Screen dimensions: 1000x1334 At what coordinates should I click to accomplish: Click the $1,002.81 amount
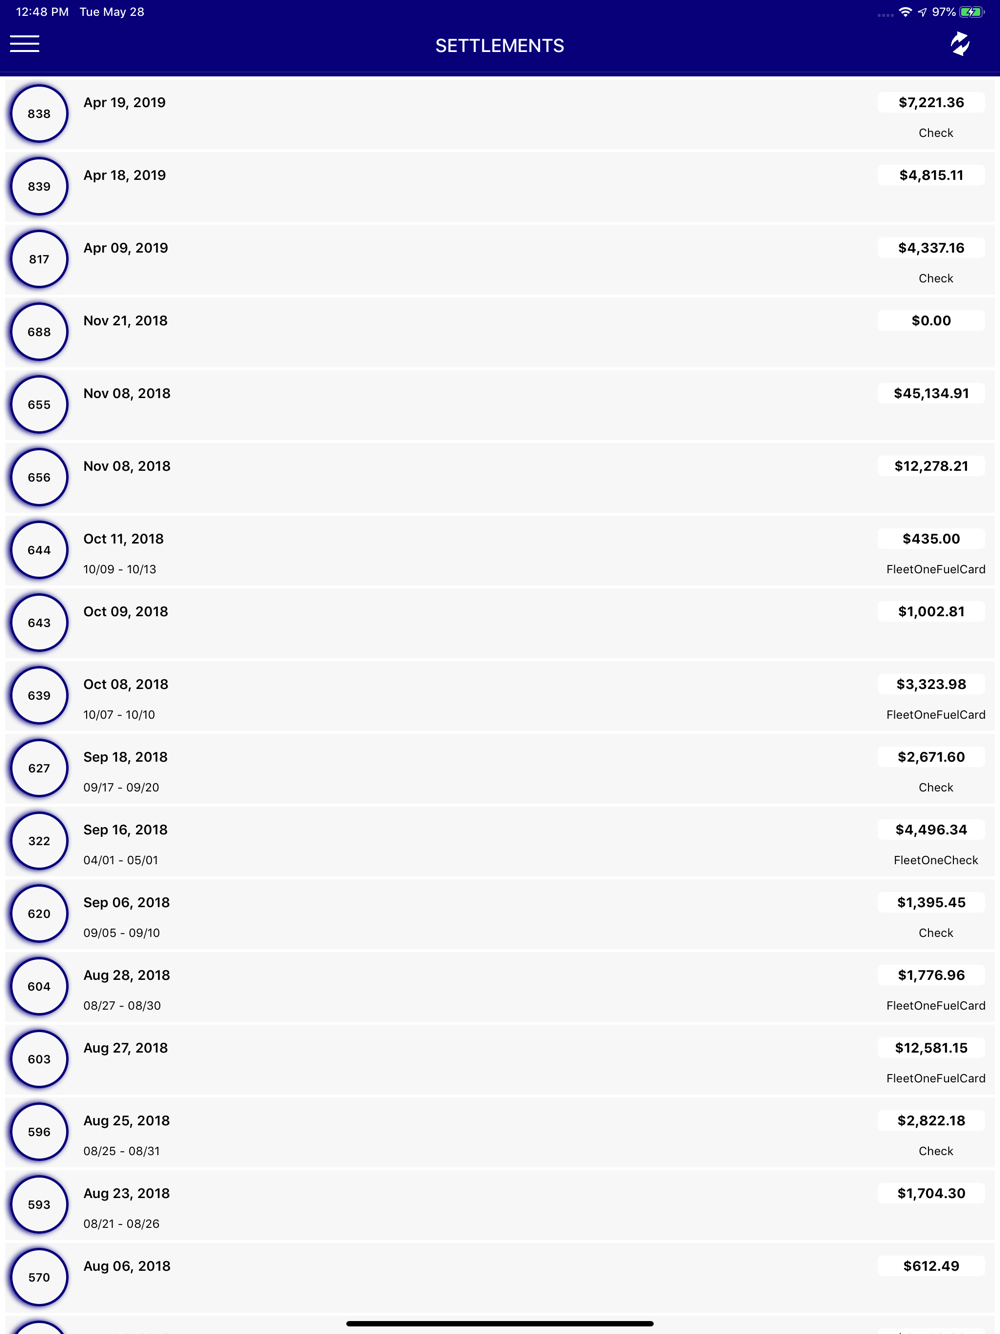click(931, 611)
